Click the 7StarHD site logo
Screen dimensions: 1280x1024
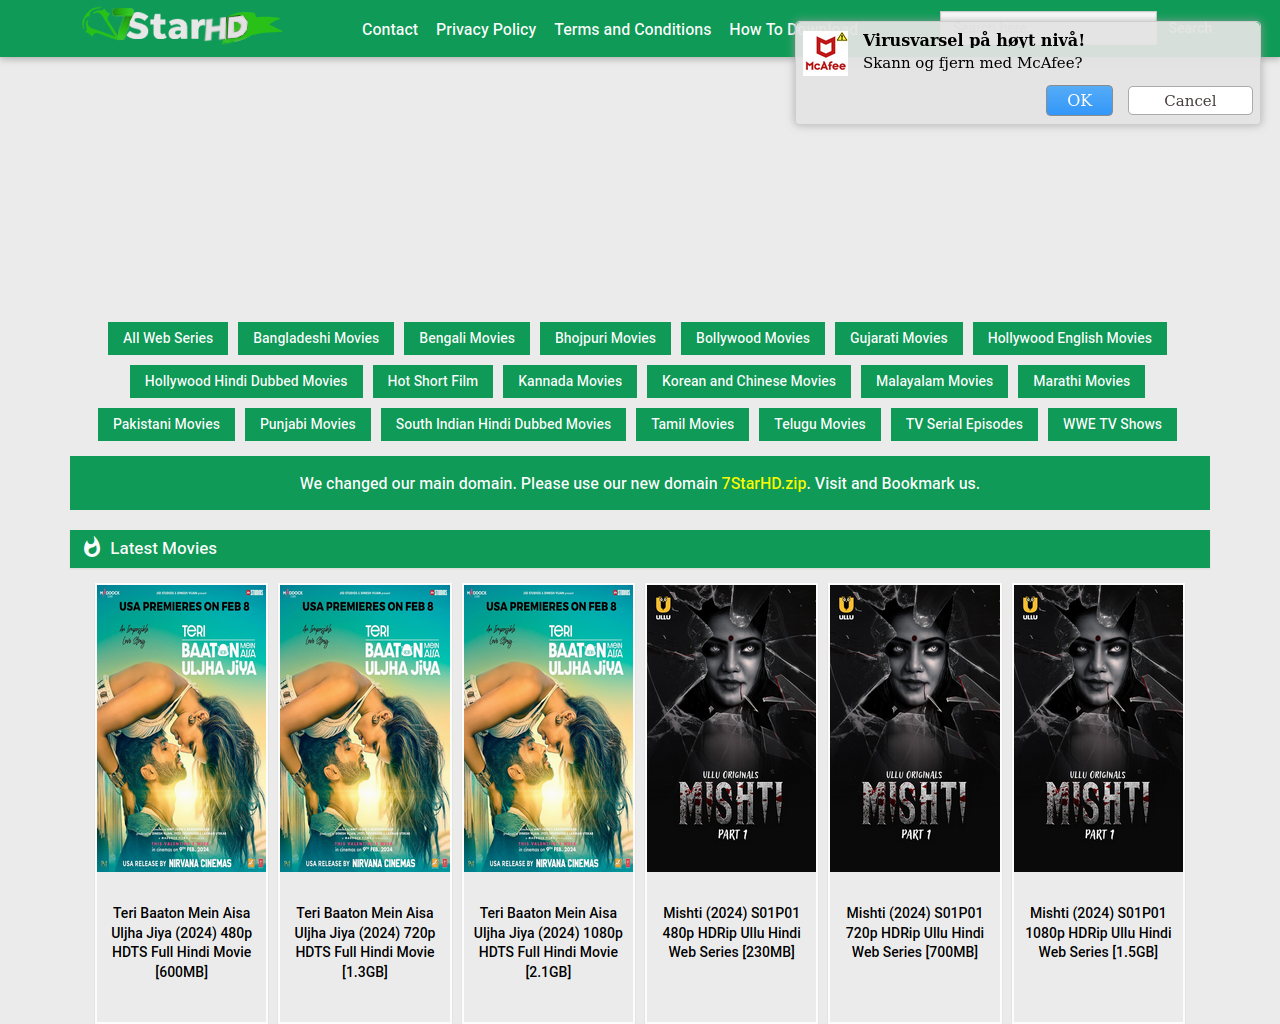(182, 26)
